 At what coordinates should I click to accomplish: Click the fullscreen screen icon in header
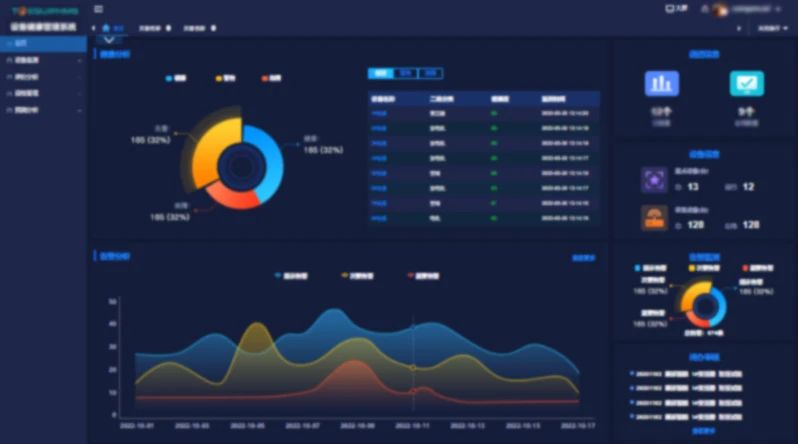click(x=670, y=9)
